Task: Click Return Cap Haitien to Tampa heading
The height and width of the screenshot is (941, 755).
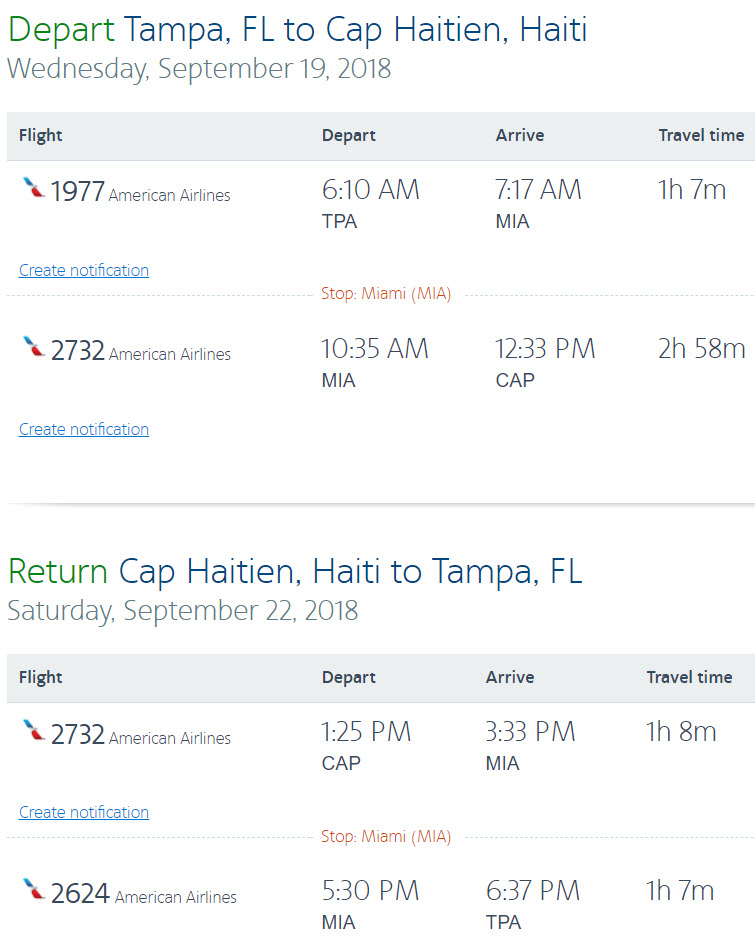Action: [295, 571]
